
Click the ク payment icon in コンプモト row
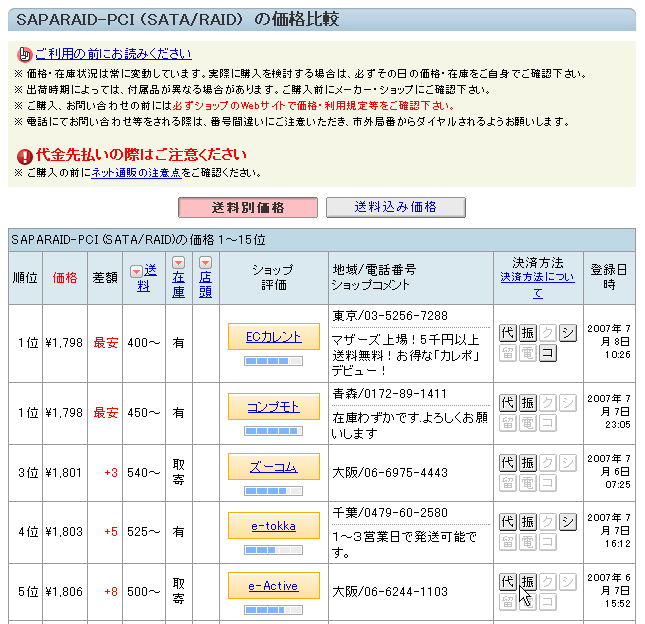pyautogui.click(x=548, y=403)
